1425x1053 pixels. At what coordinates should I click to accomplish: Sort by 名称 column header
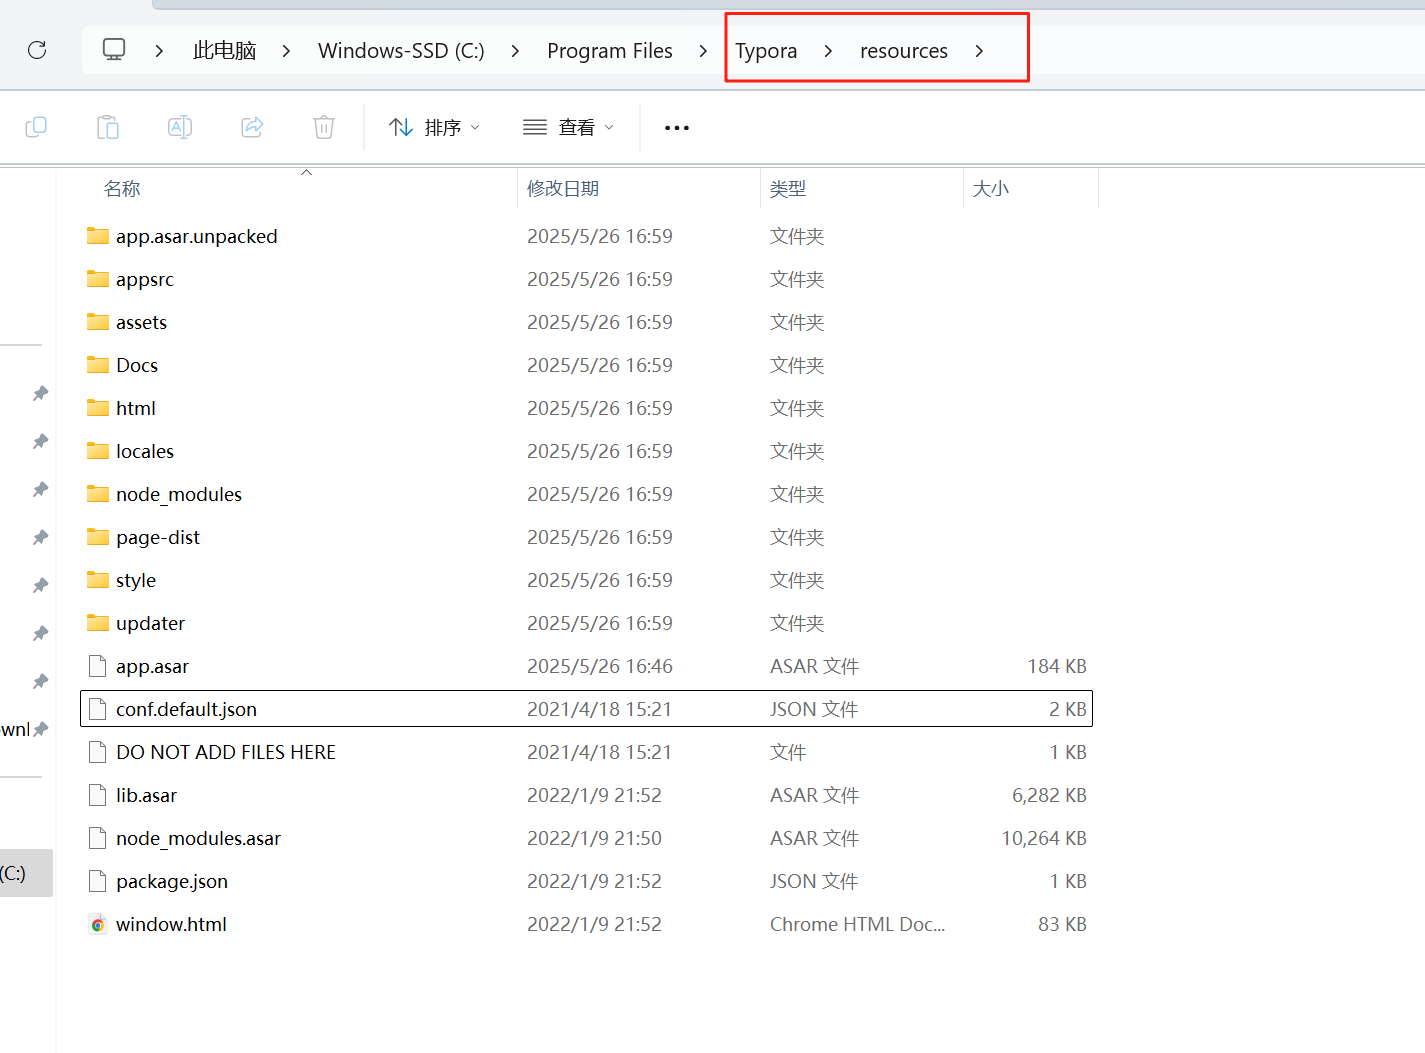click(122, 189)
